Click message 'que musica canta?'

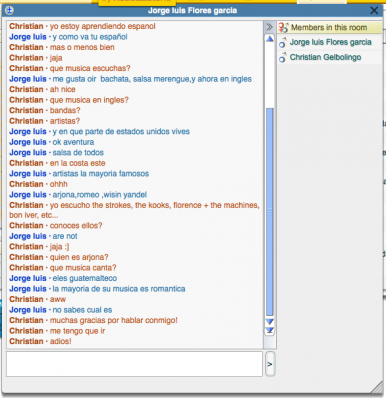pos(83,268)
